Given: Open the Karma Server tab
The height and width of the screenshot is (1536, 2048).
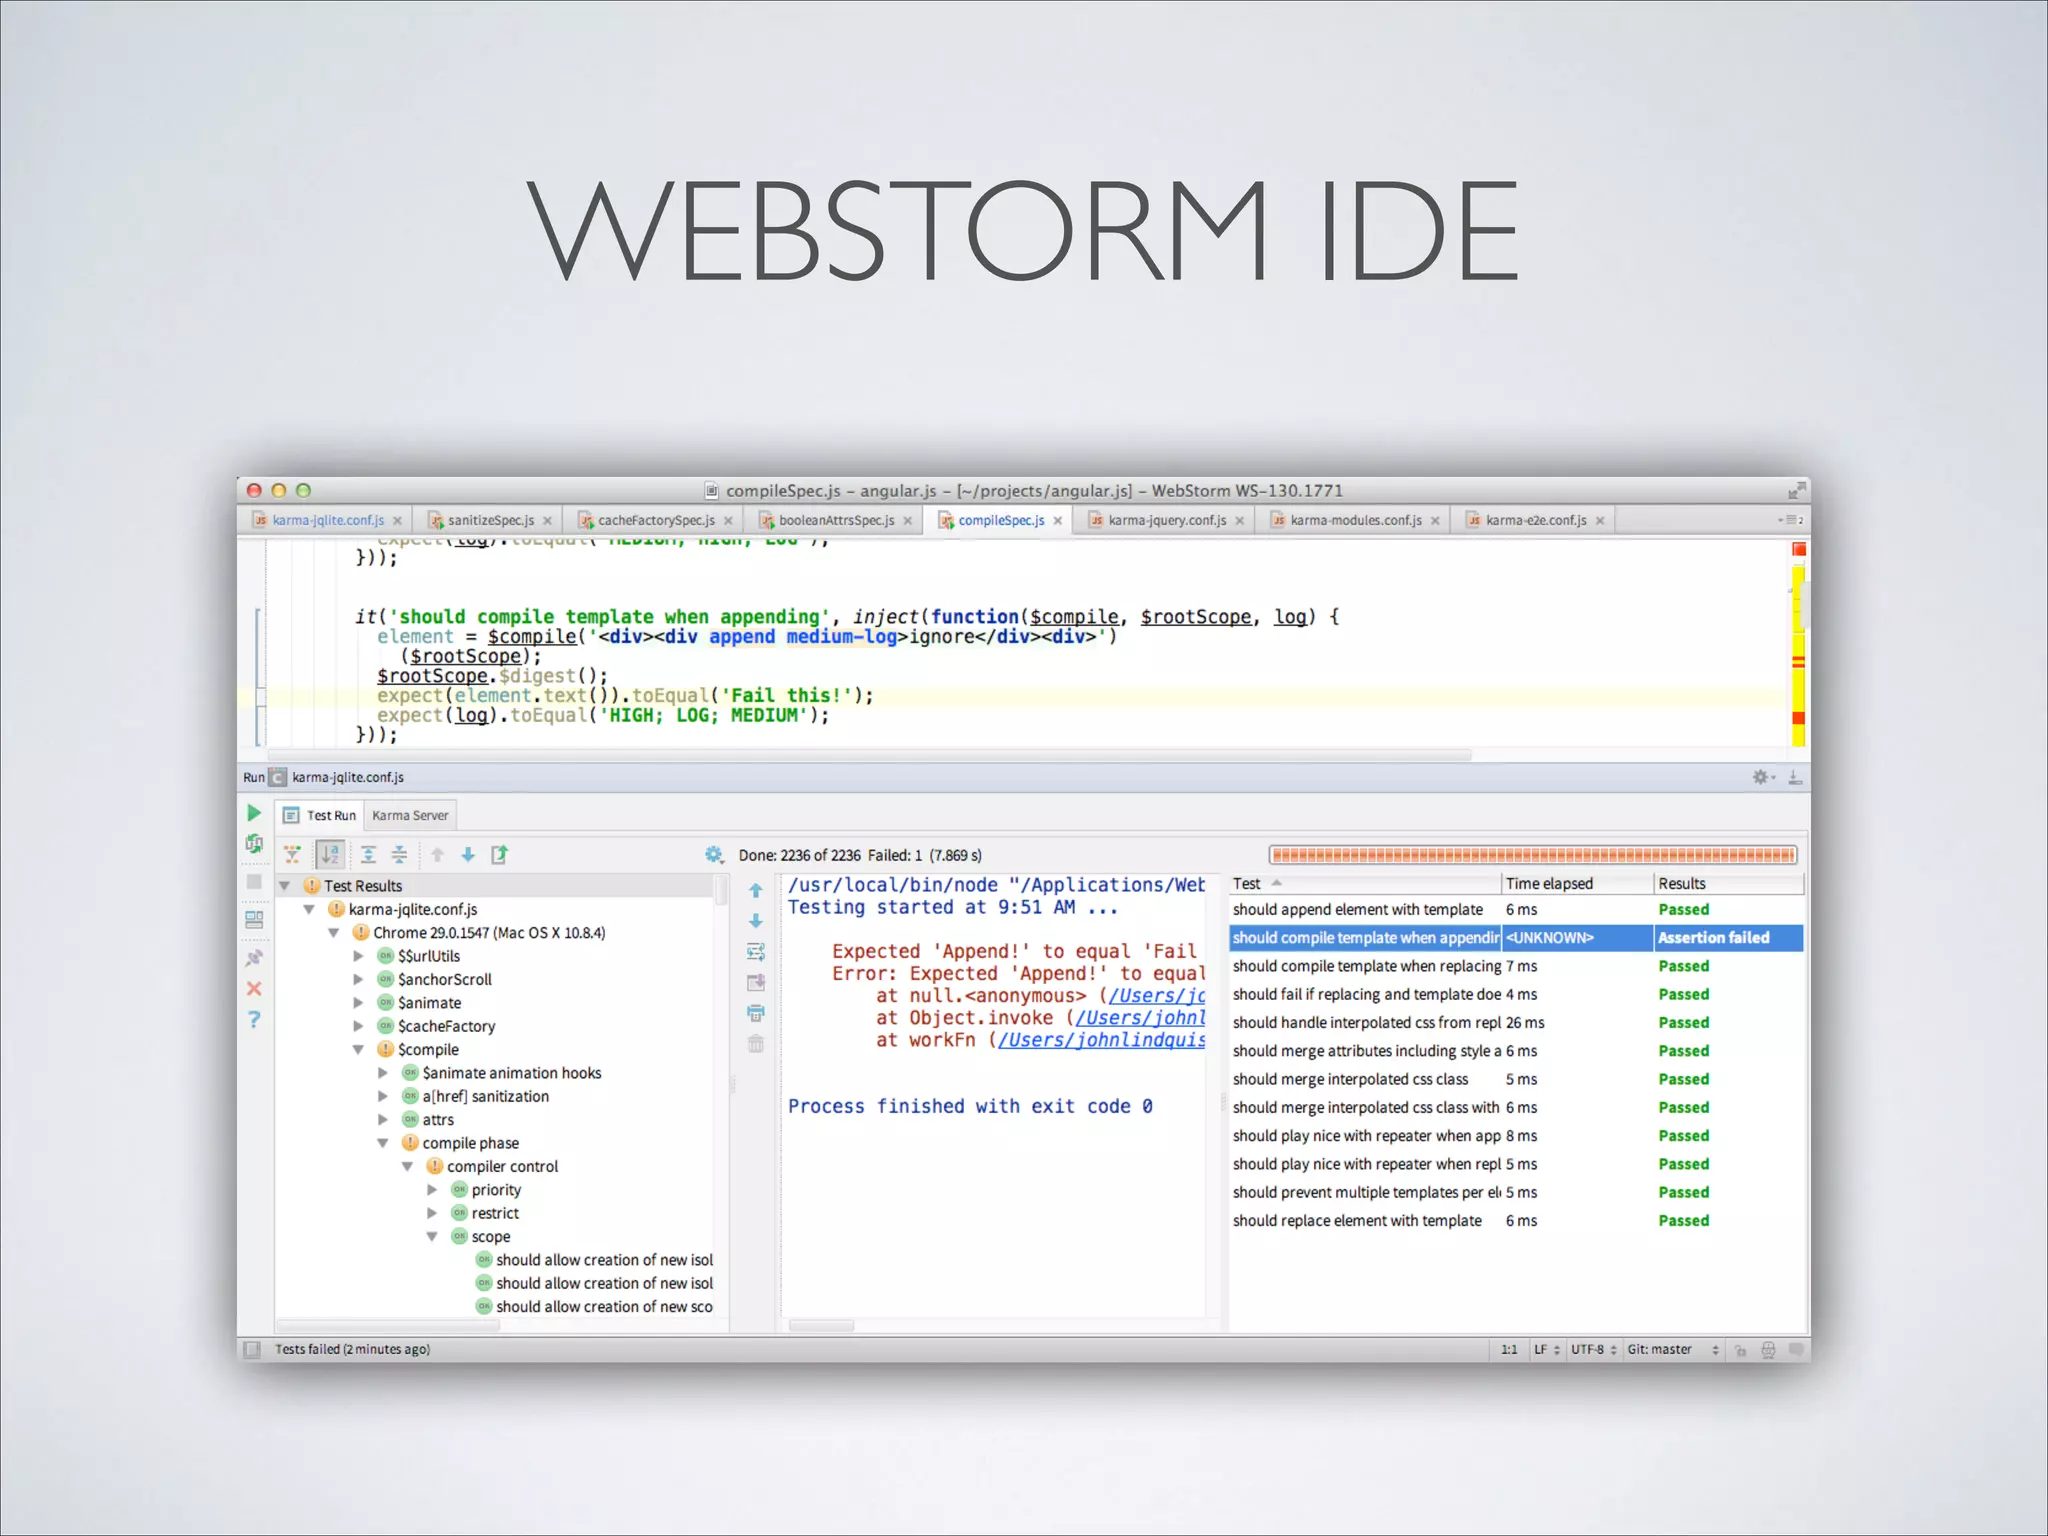Looking at the screenshot, I should (410, 815).
